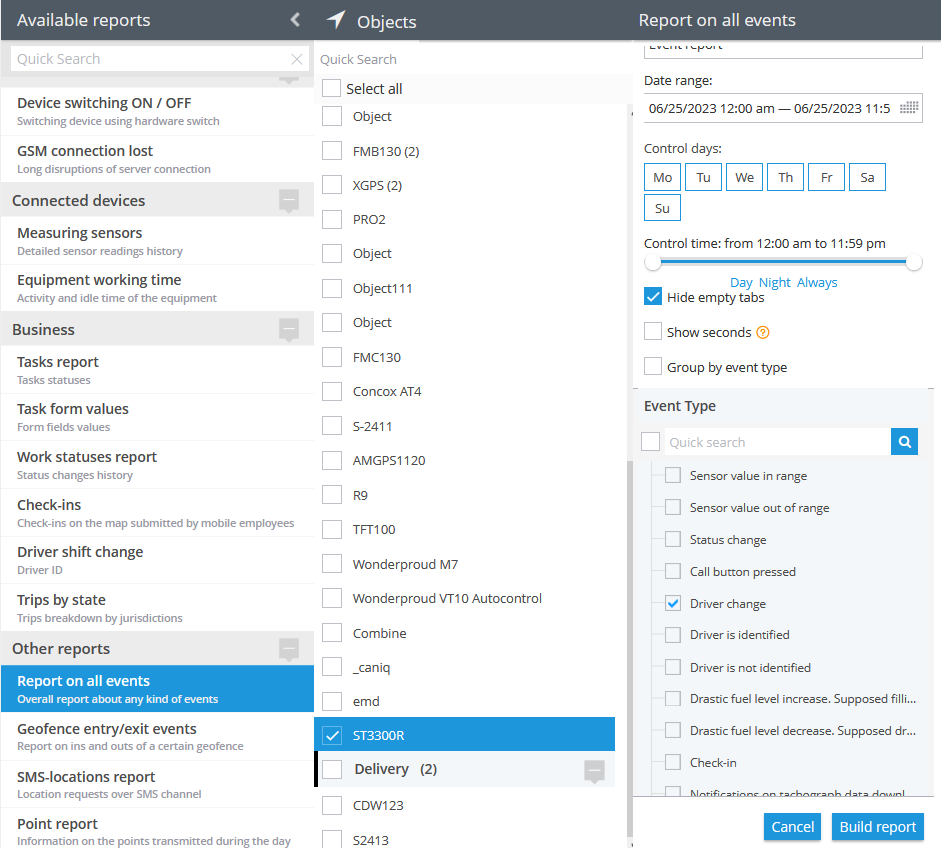The image size is (941, 848).
Task: Click the control time slider end handle
Action: point(914,262)
